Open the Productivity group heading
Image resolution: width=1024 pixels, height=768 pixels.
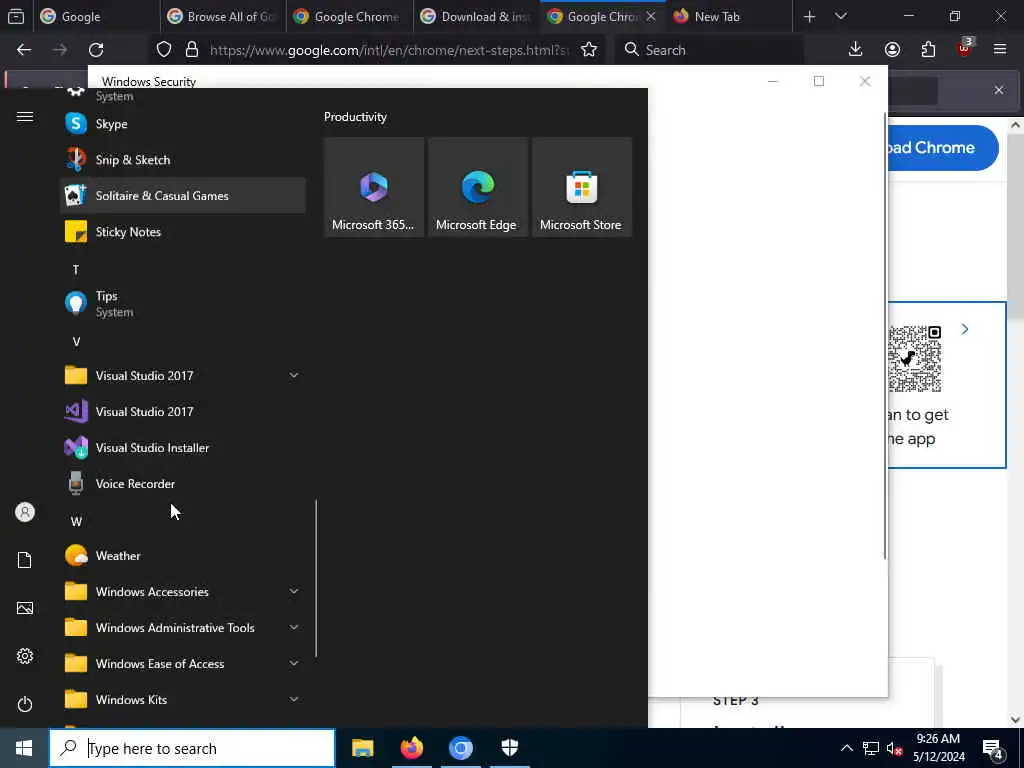pyautogui.click(x=355, y=117)
